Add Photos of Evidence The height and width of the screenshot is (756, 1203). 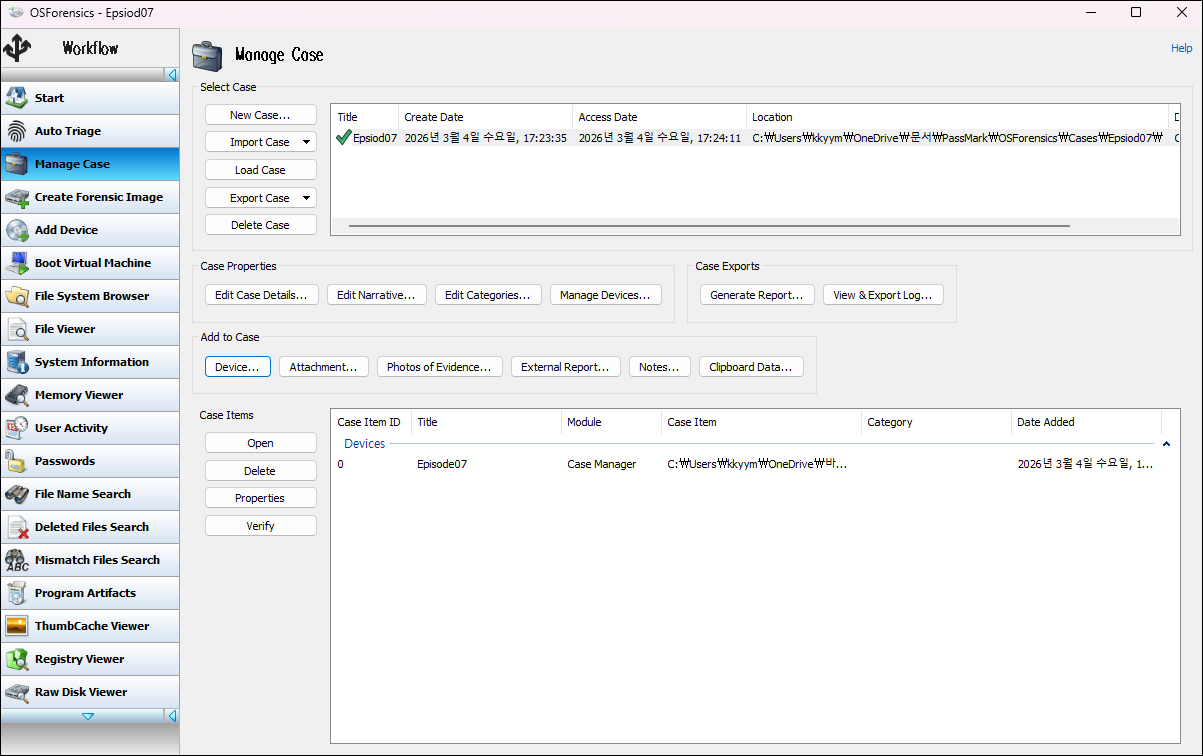pos(440,367)
